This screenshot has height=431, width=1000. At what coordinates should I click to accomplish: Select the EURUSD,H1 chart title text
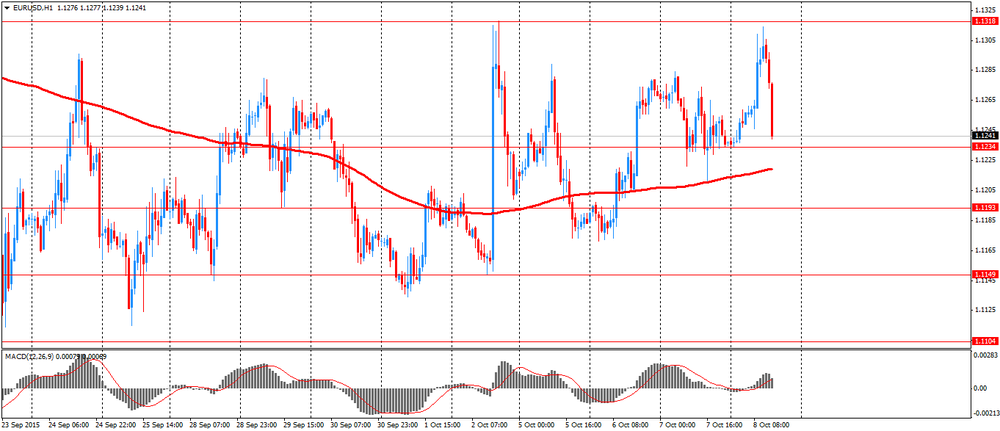(32, 8)
